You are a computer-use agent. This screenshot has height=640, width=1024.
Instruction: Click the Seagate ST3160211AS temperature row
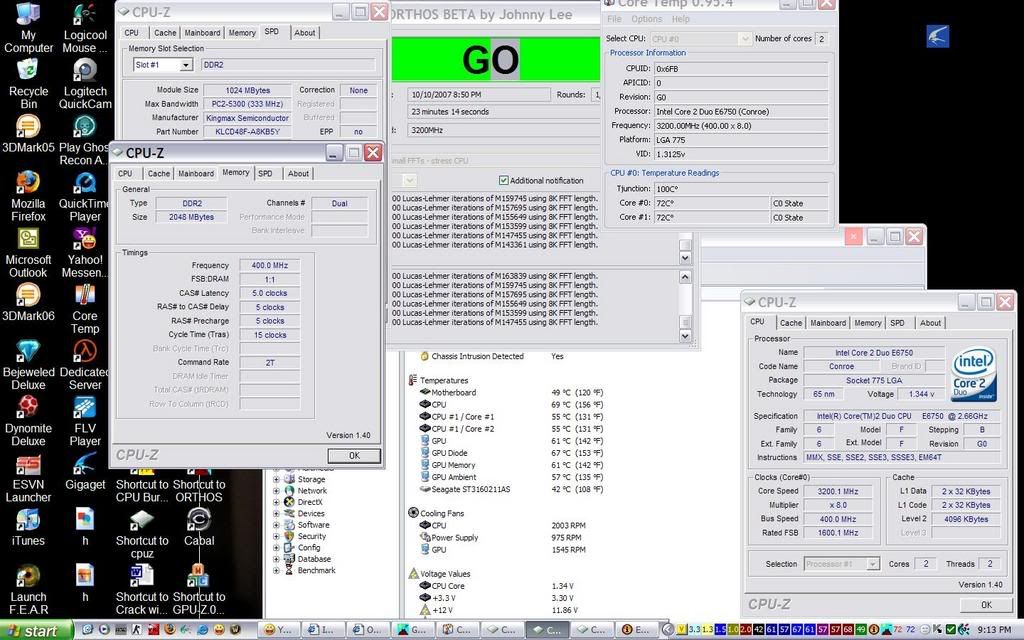point(513,489)
